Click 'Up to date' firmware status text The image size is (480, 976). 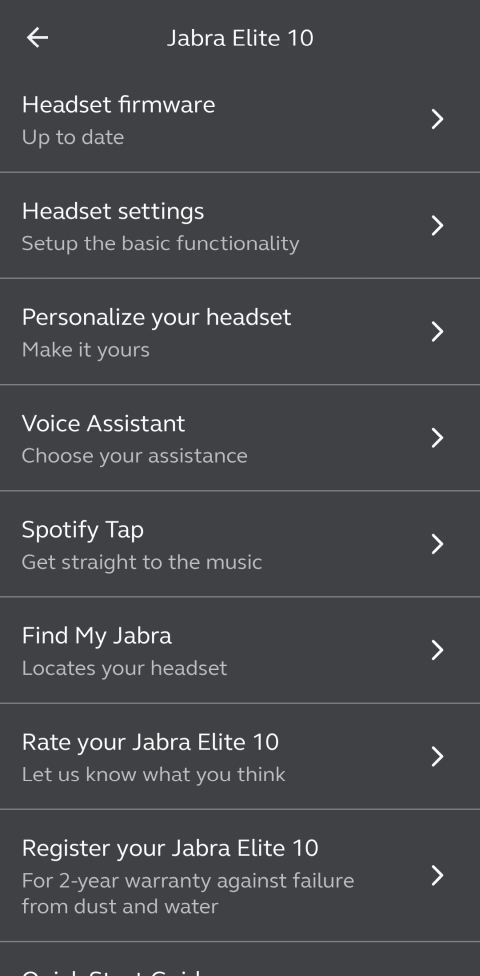click(73, 138)
